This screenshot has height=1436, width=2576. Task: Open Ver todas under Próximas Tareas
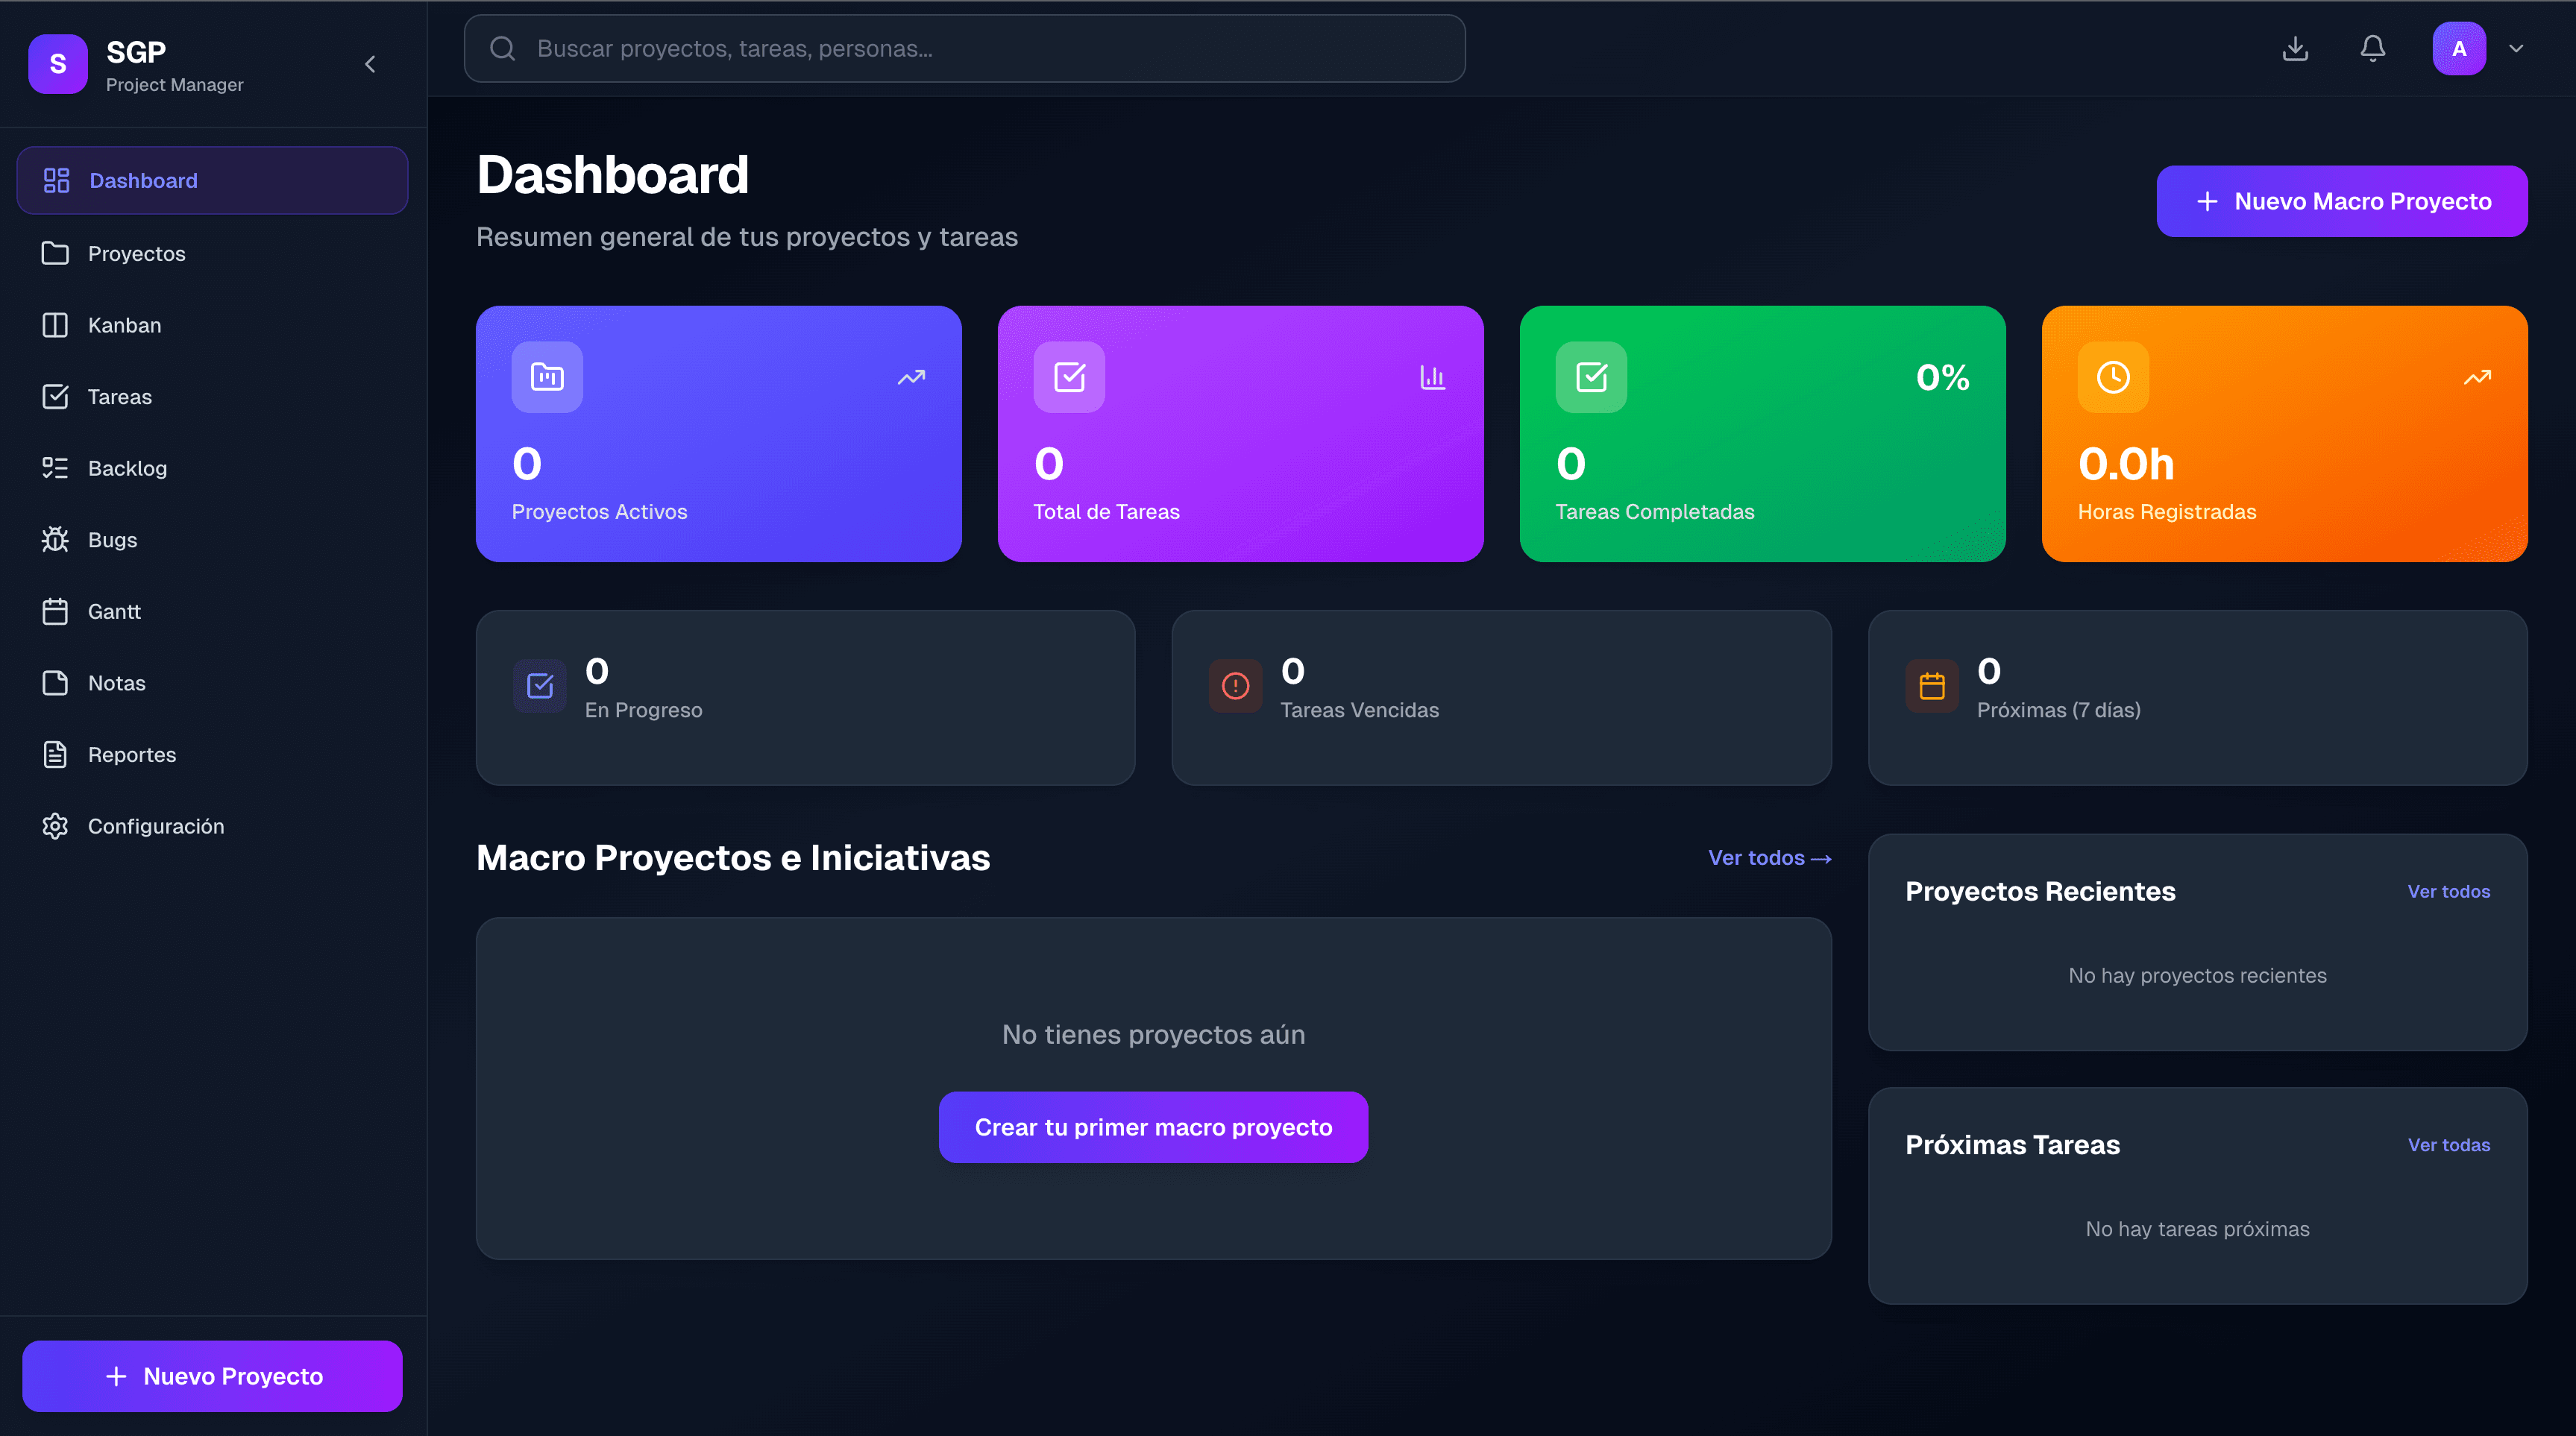(x=2448, y=1144)
